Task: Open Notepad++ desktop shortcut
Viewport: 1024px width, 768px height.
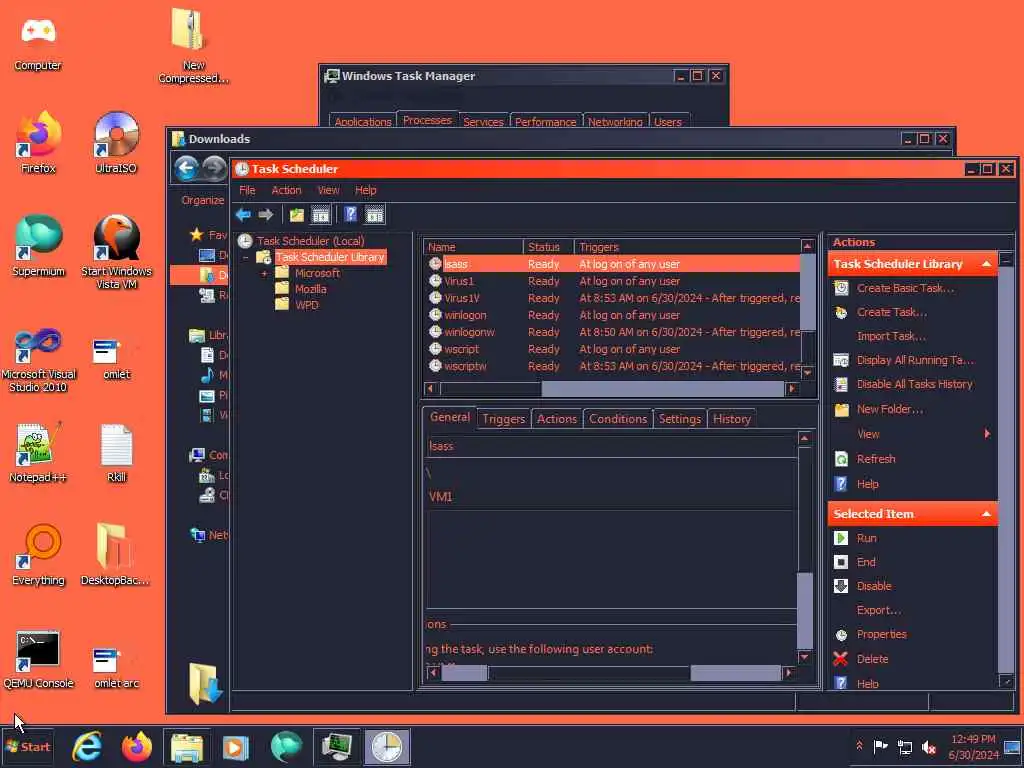Action: 38,452
